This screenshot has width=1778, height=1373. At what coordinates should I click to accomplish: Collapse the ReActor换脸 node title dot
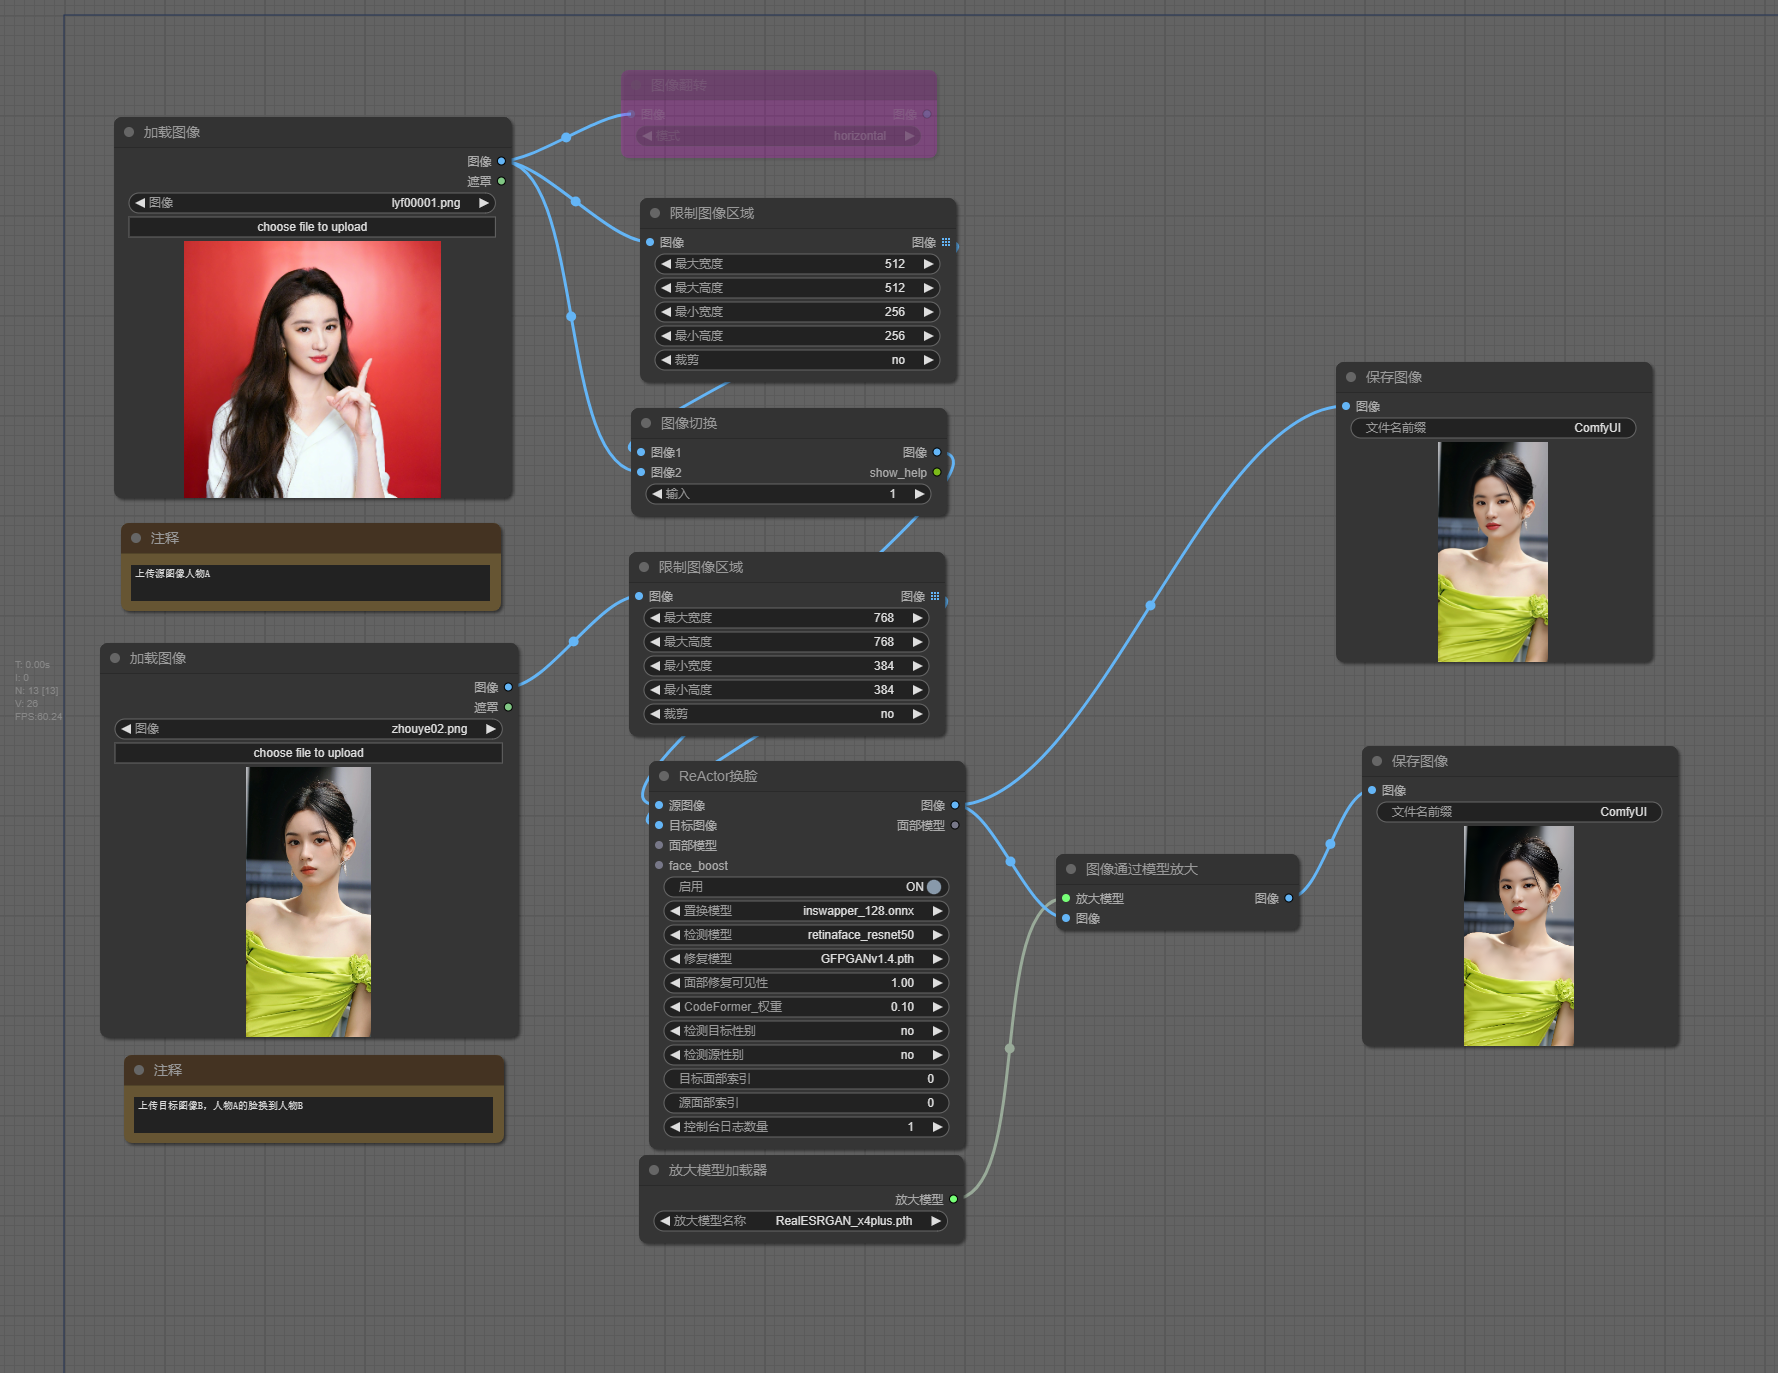pos(664,776)
